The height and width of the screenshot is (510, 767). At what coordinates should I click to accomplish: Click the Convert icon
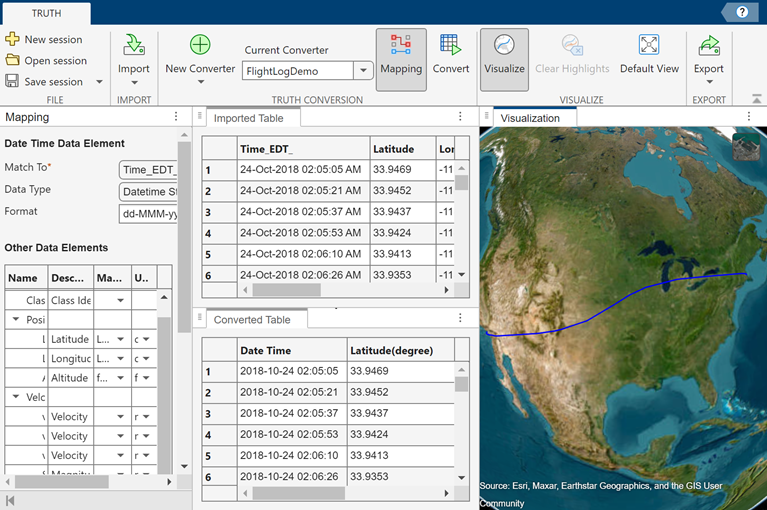(451, 46)
